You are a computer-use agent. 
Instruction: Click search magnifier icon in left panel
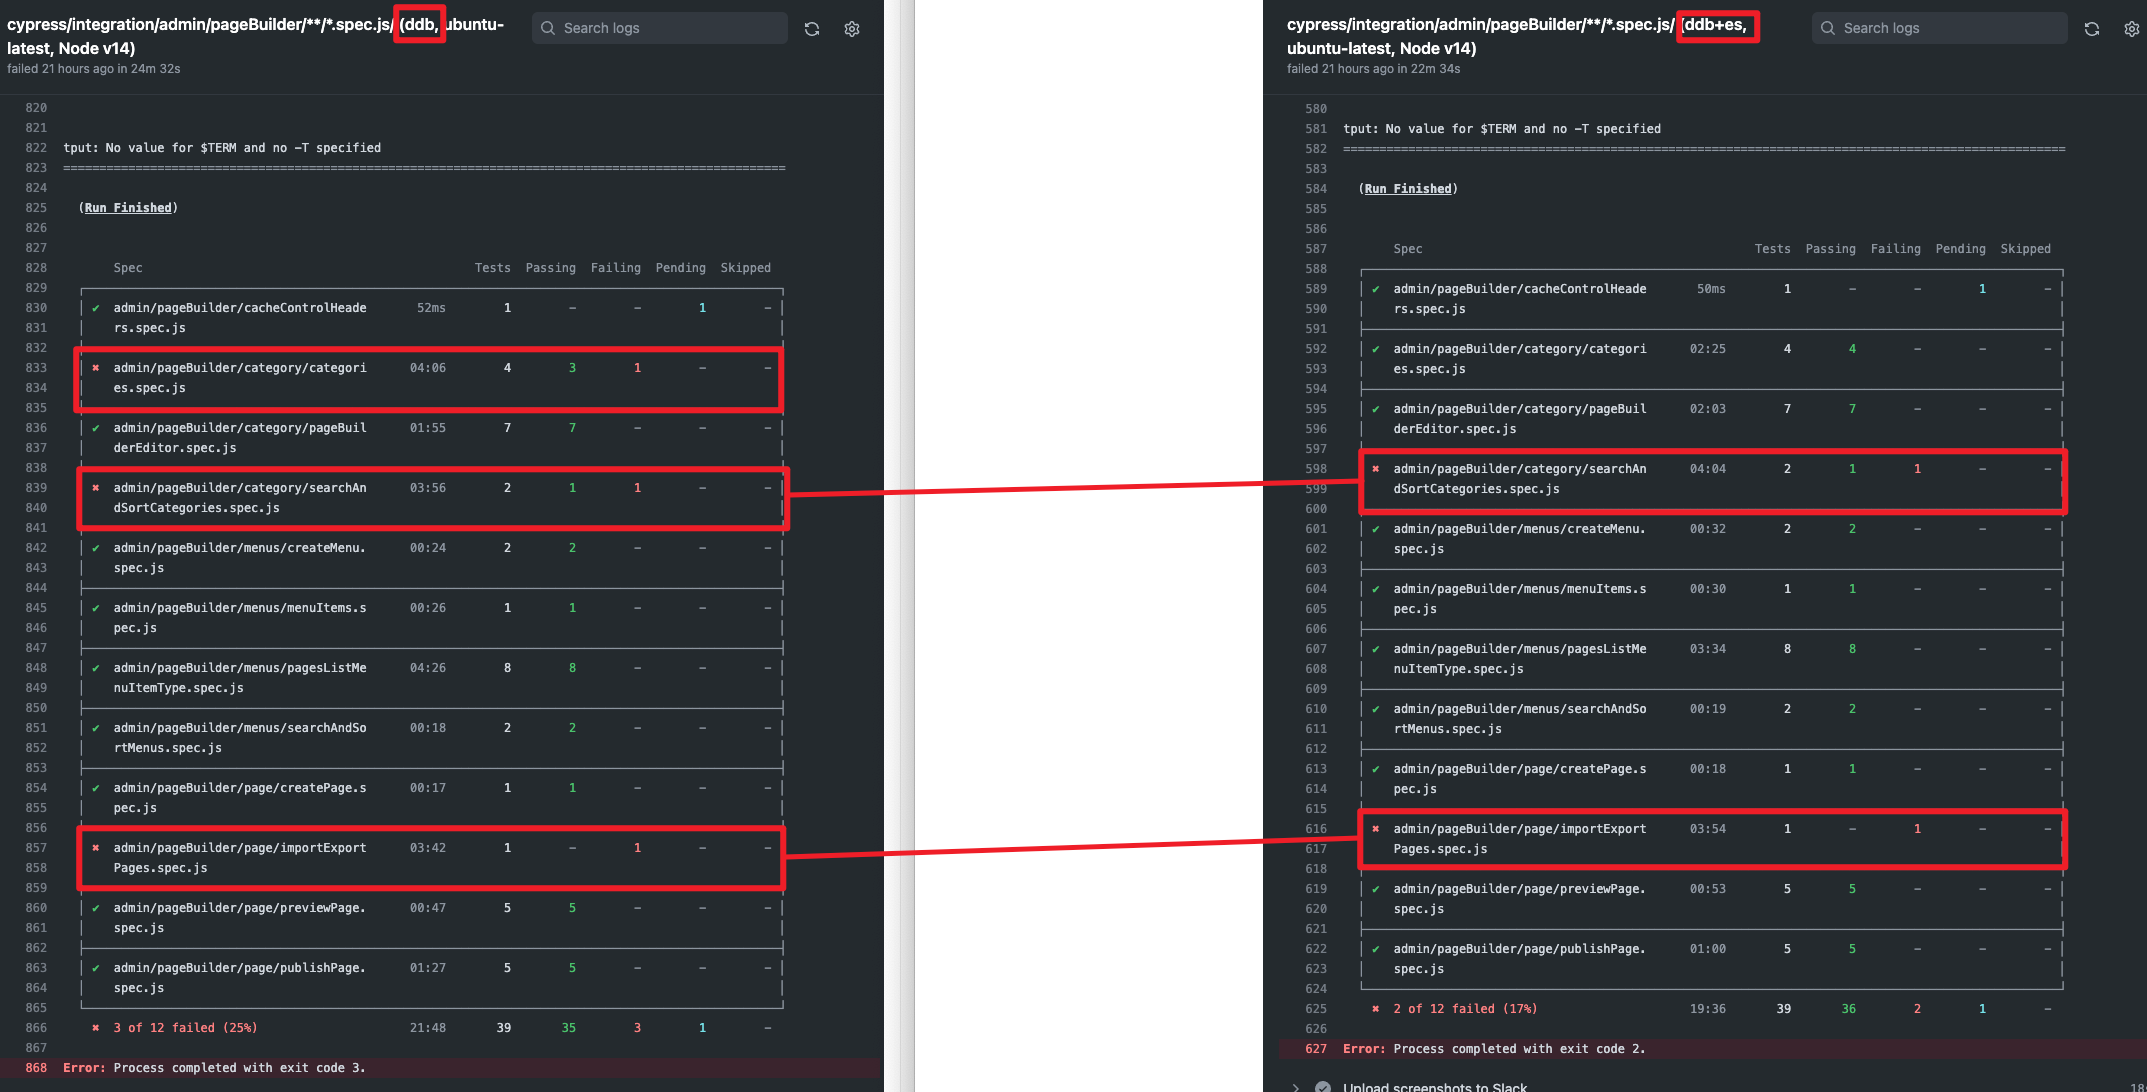[x=548, y=28]
